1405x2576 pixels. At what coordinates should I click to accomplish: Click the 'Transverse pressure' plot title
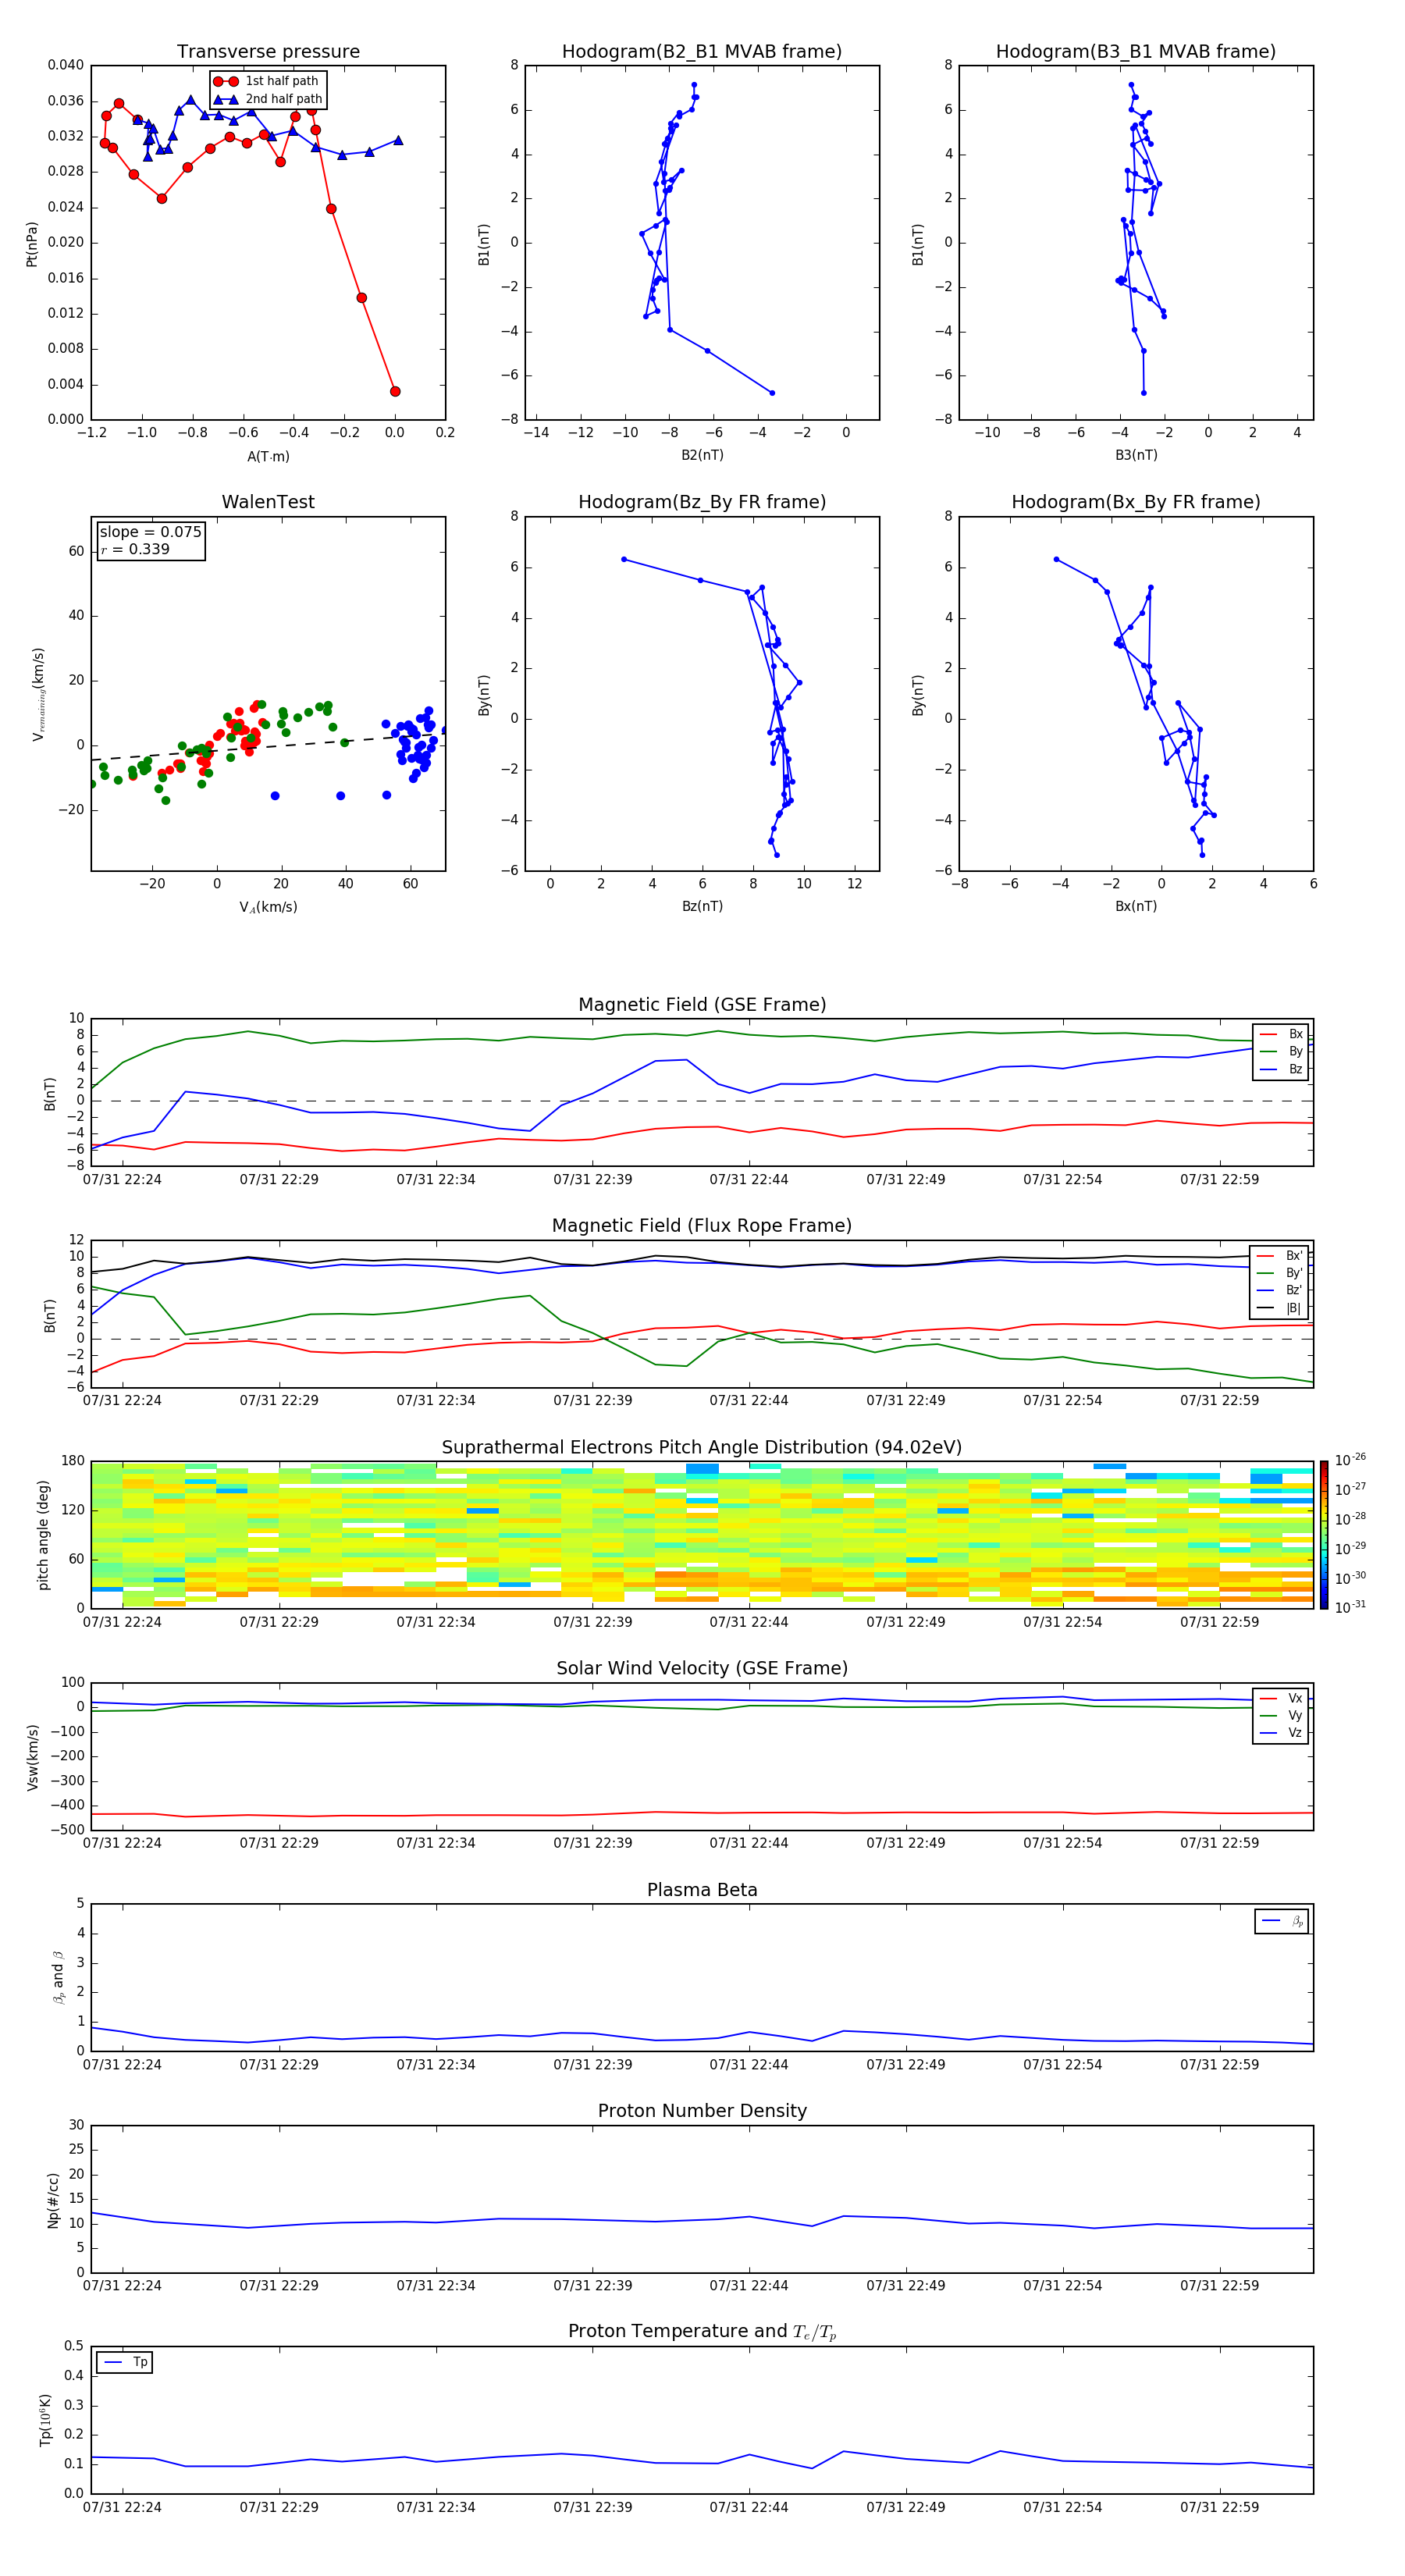[x=268, y=52]
